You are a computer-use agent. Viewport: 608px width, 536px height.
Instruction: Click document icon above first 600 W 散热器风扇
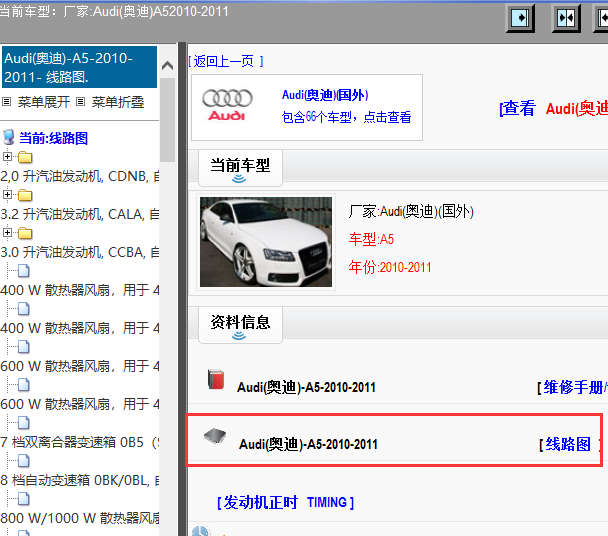click(24, 347)
